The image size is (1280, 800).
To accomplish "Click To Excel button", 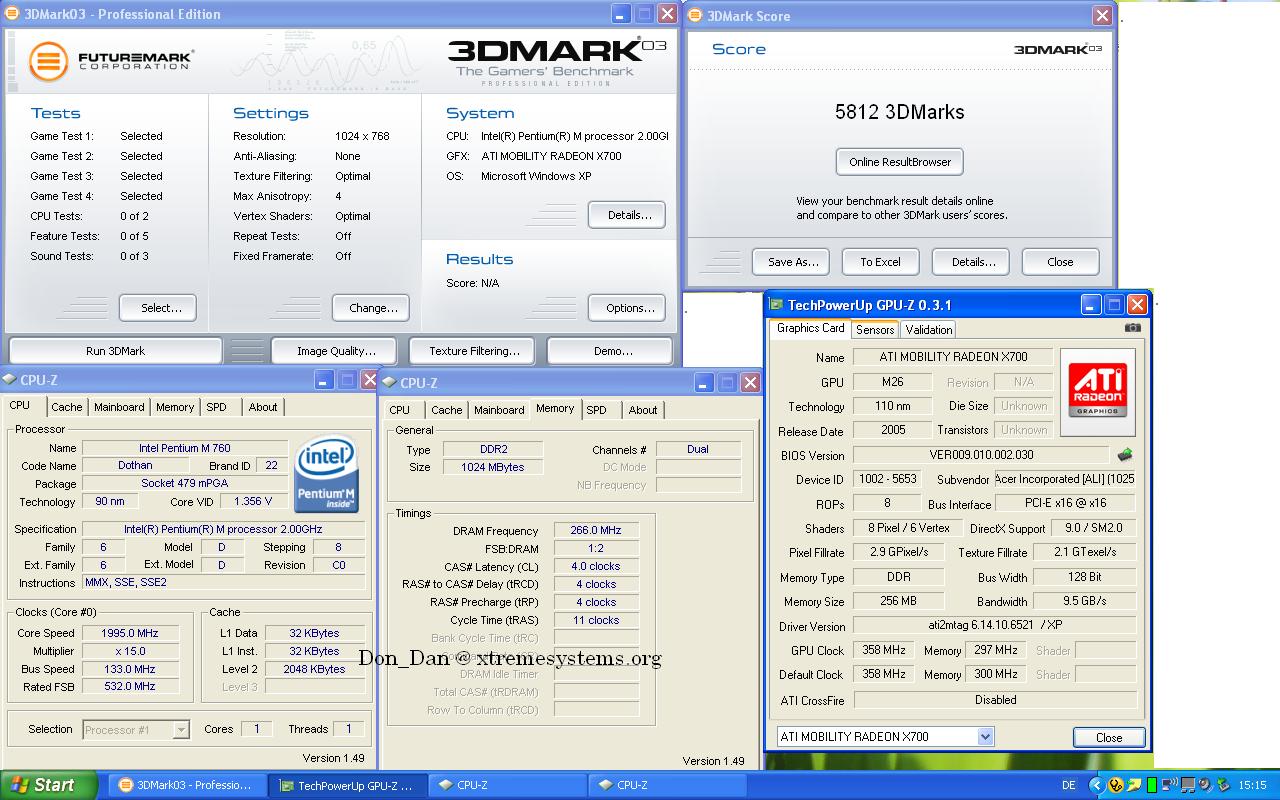I will click(880, 262).
